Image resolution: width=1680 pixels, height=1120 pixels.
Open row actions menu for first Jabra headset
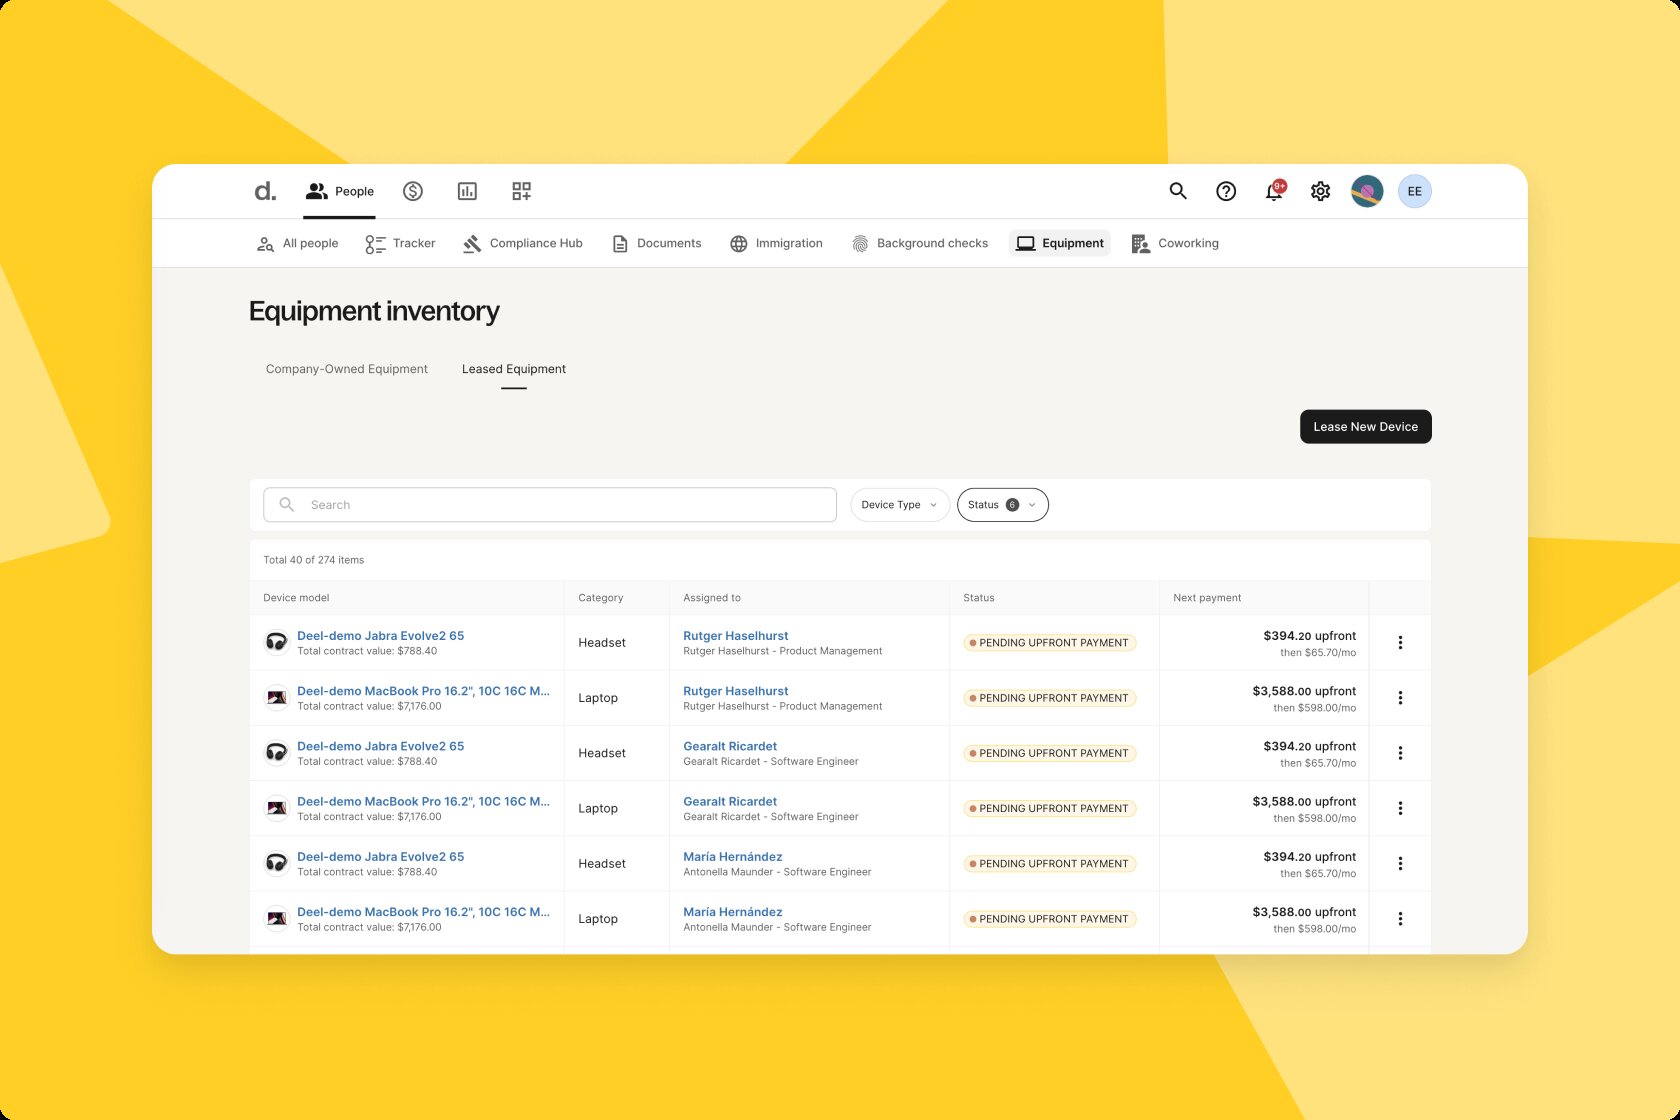[1400, 643]
